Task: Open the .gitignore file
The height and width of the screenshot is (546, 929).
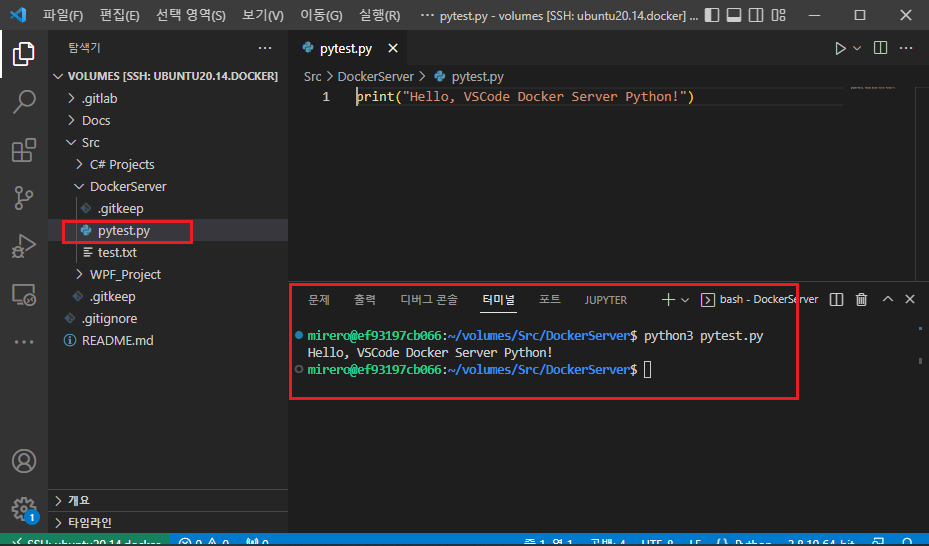Action: (168, 318)
